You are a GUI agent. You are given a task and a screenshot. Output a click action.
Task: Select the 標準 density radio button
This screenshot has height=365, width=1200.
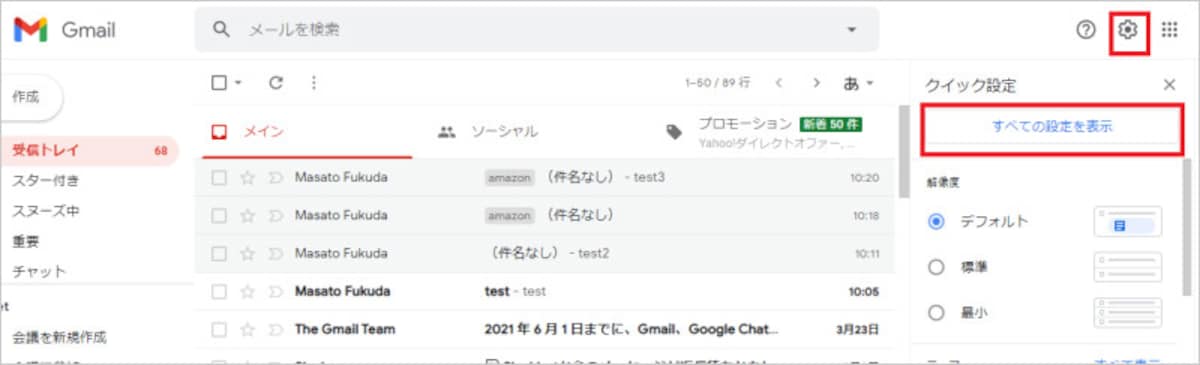point(936,267)
